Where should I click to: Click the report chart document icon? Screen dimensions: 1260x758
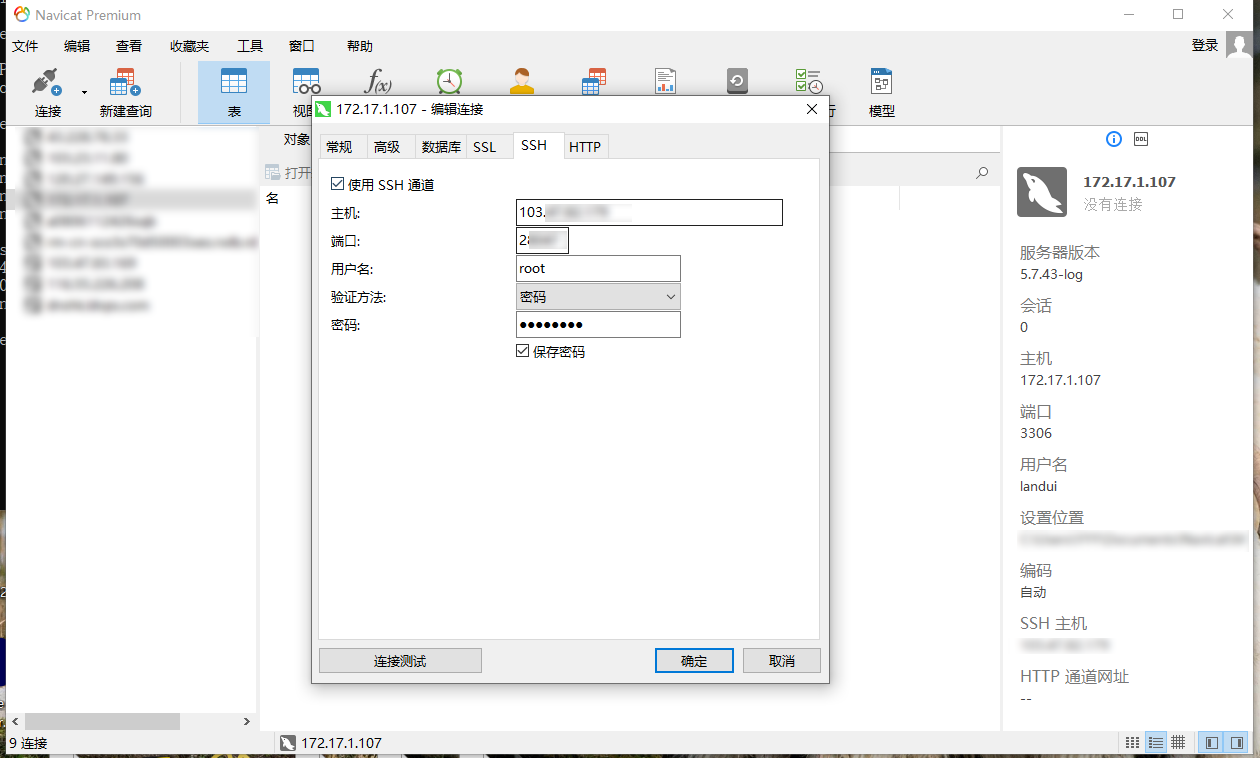tap(665, 82)
